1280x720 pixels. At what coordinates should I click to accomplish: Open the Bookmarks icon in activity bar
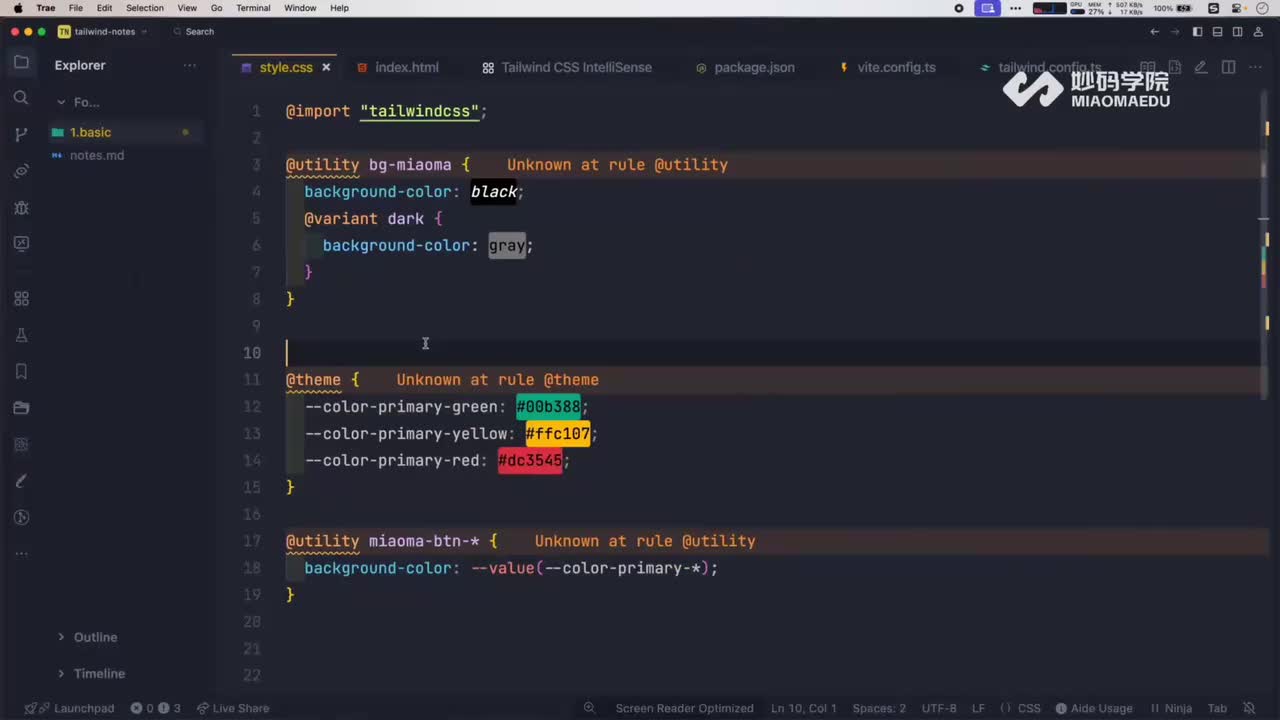tap(21, 371)
